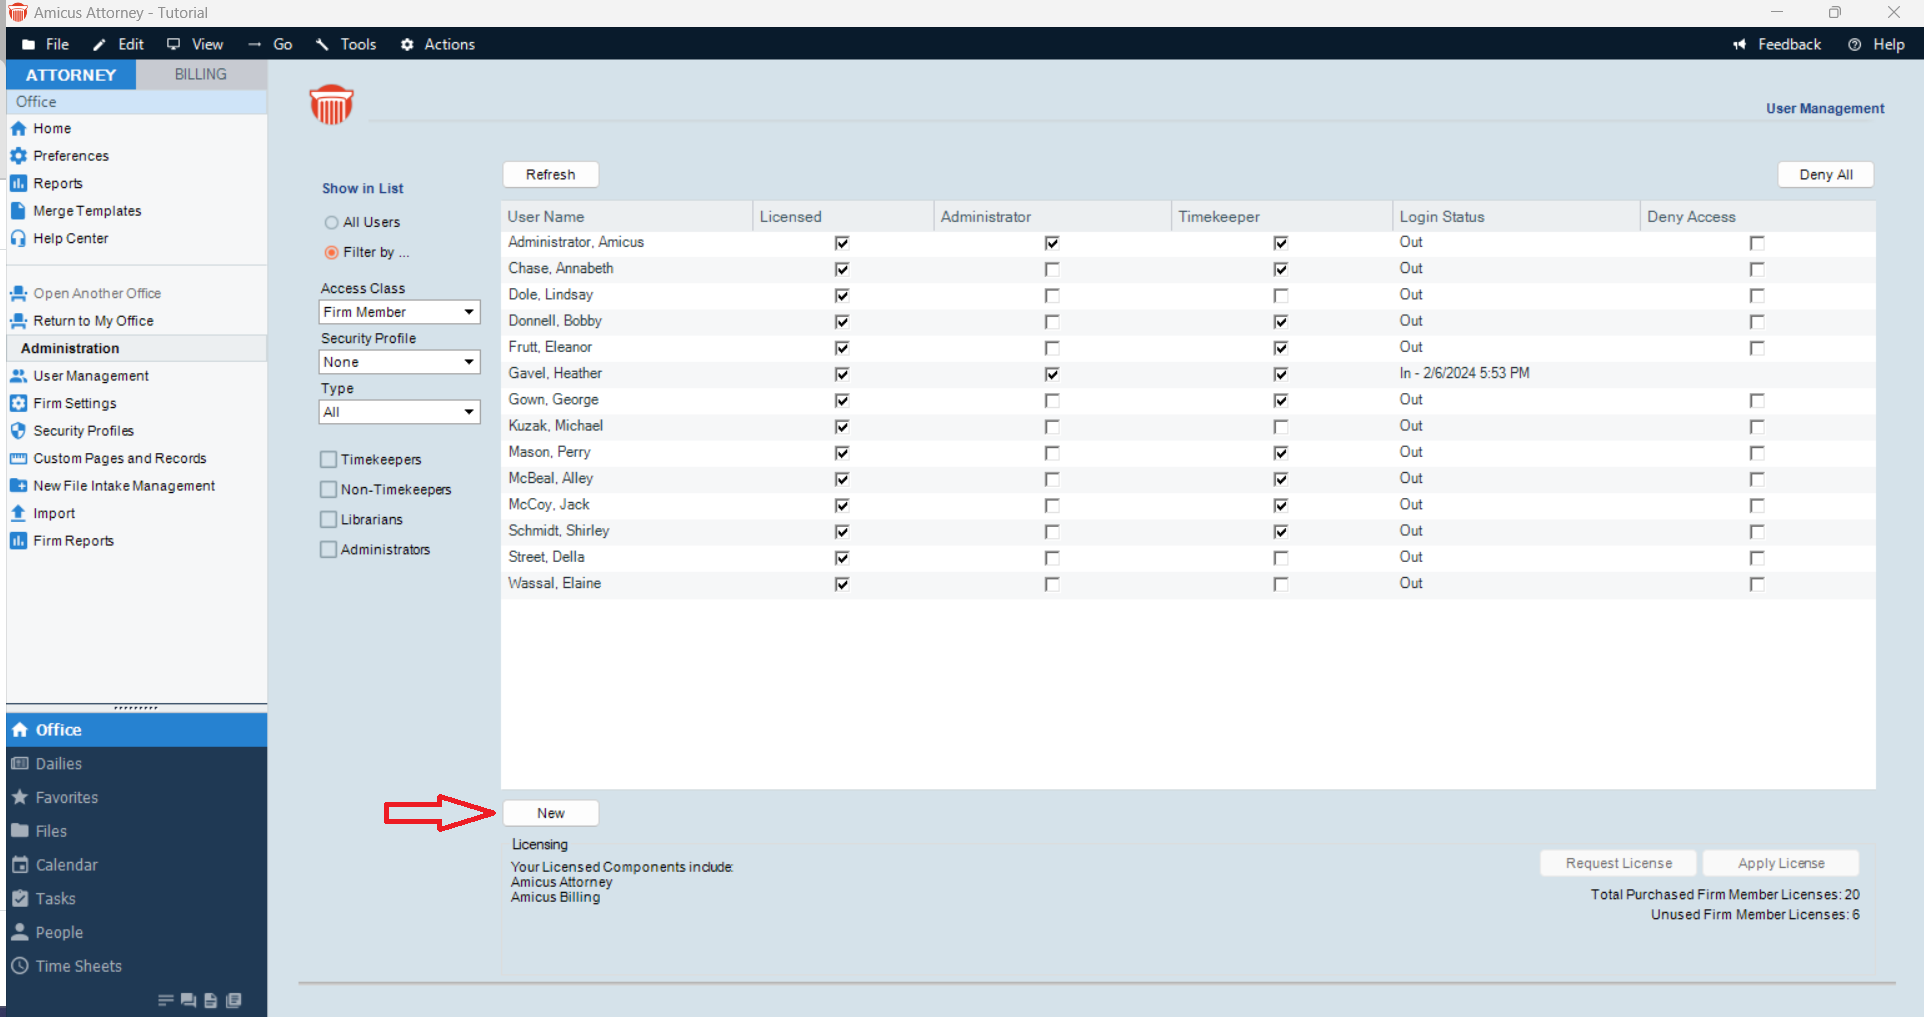Open the Tools menu

[x=346, y=44]
